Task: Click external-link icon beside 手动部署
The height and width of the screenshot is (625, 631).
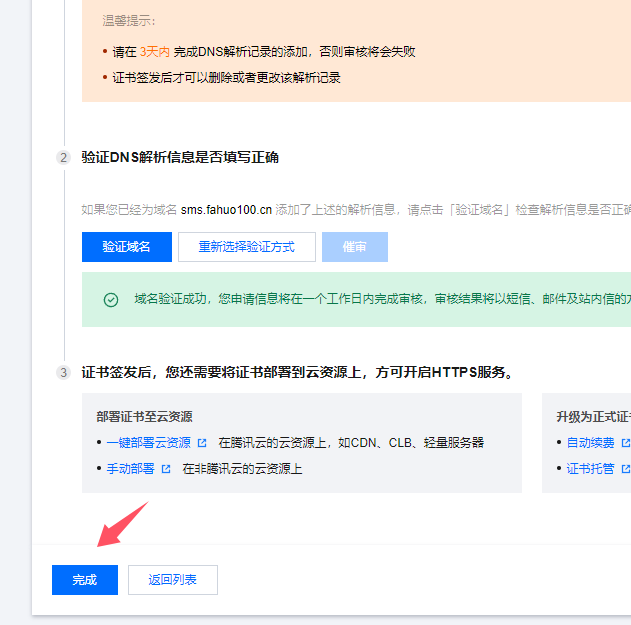Action: [x=166, y=469]
